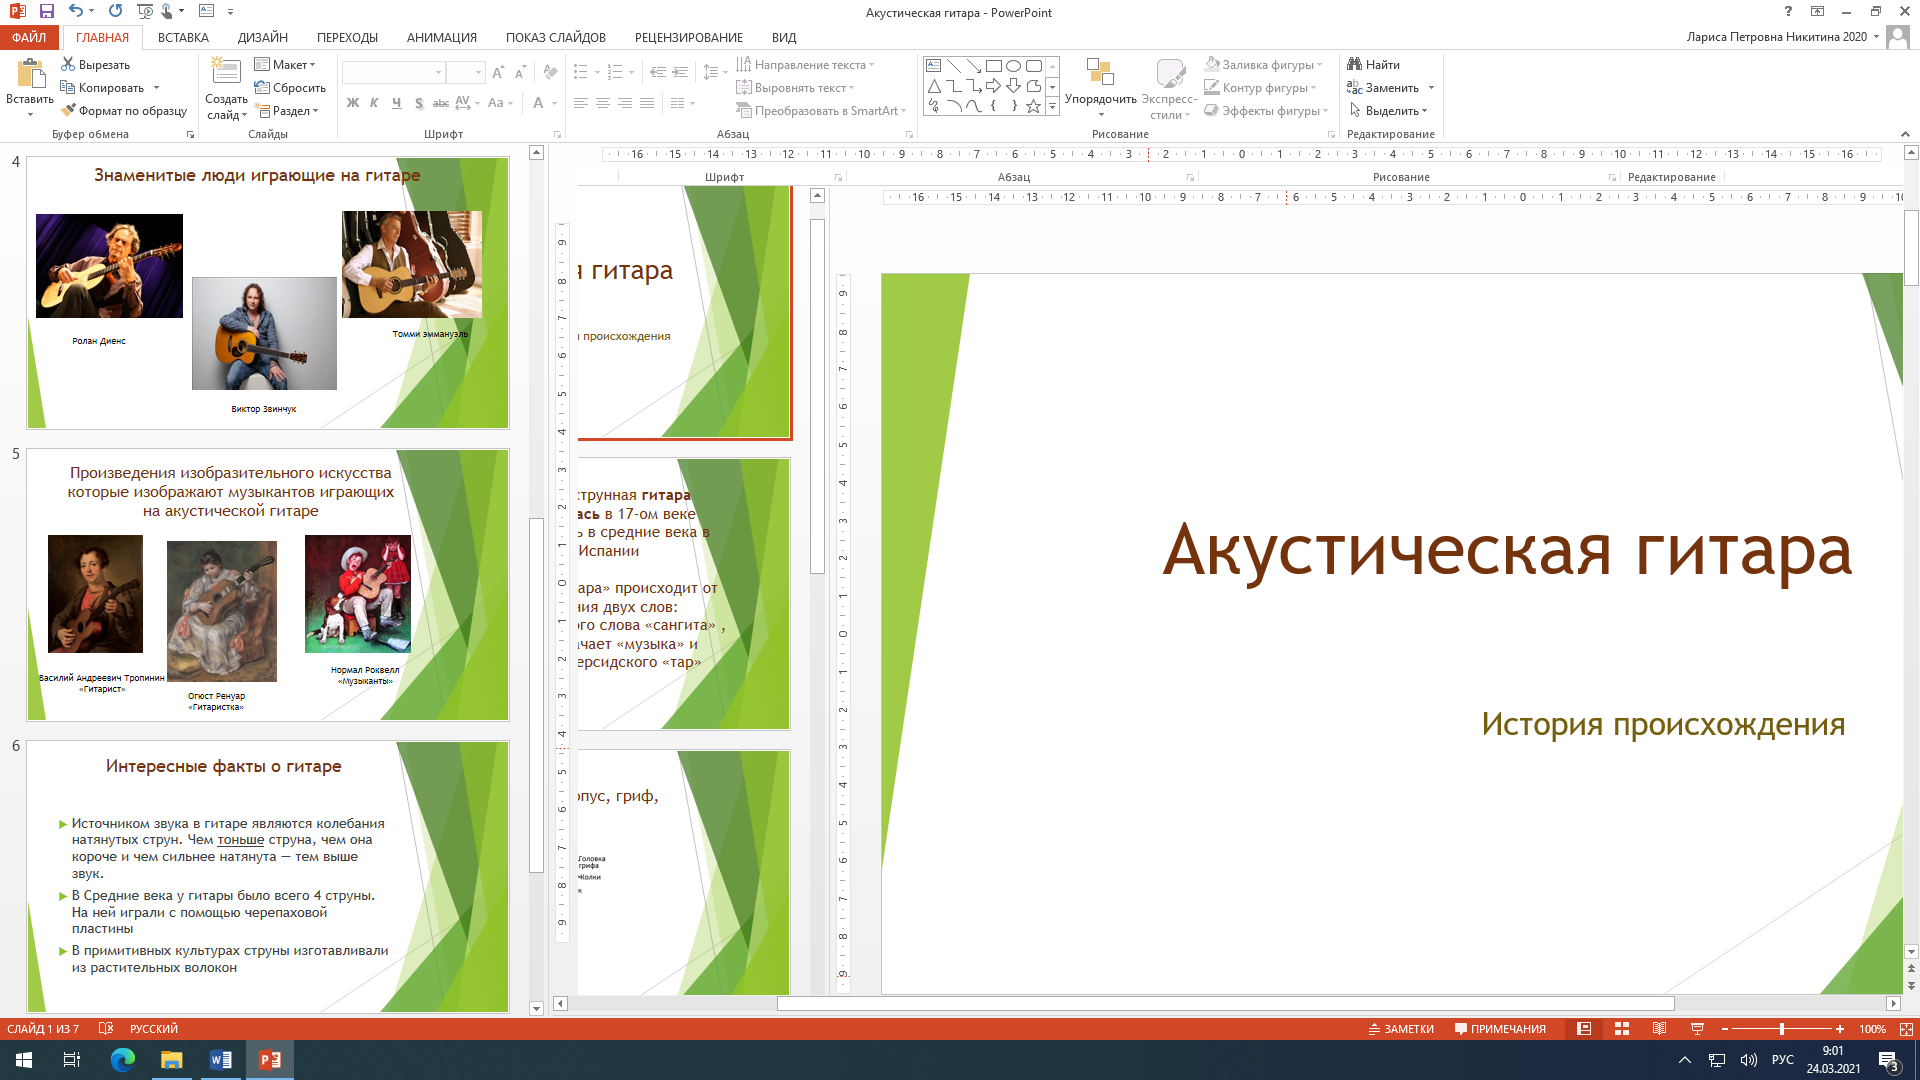Switch to the ДИЗАЙН tab
1920x1080 pixels.
263,37
